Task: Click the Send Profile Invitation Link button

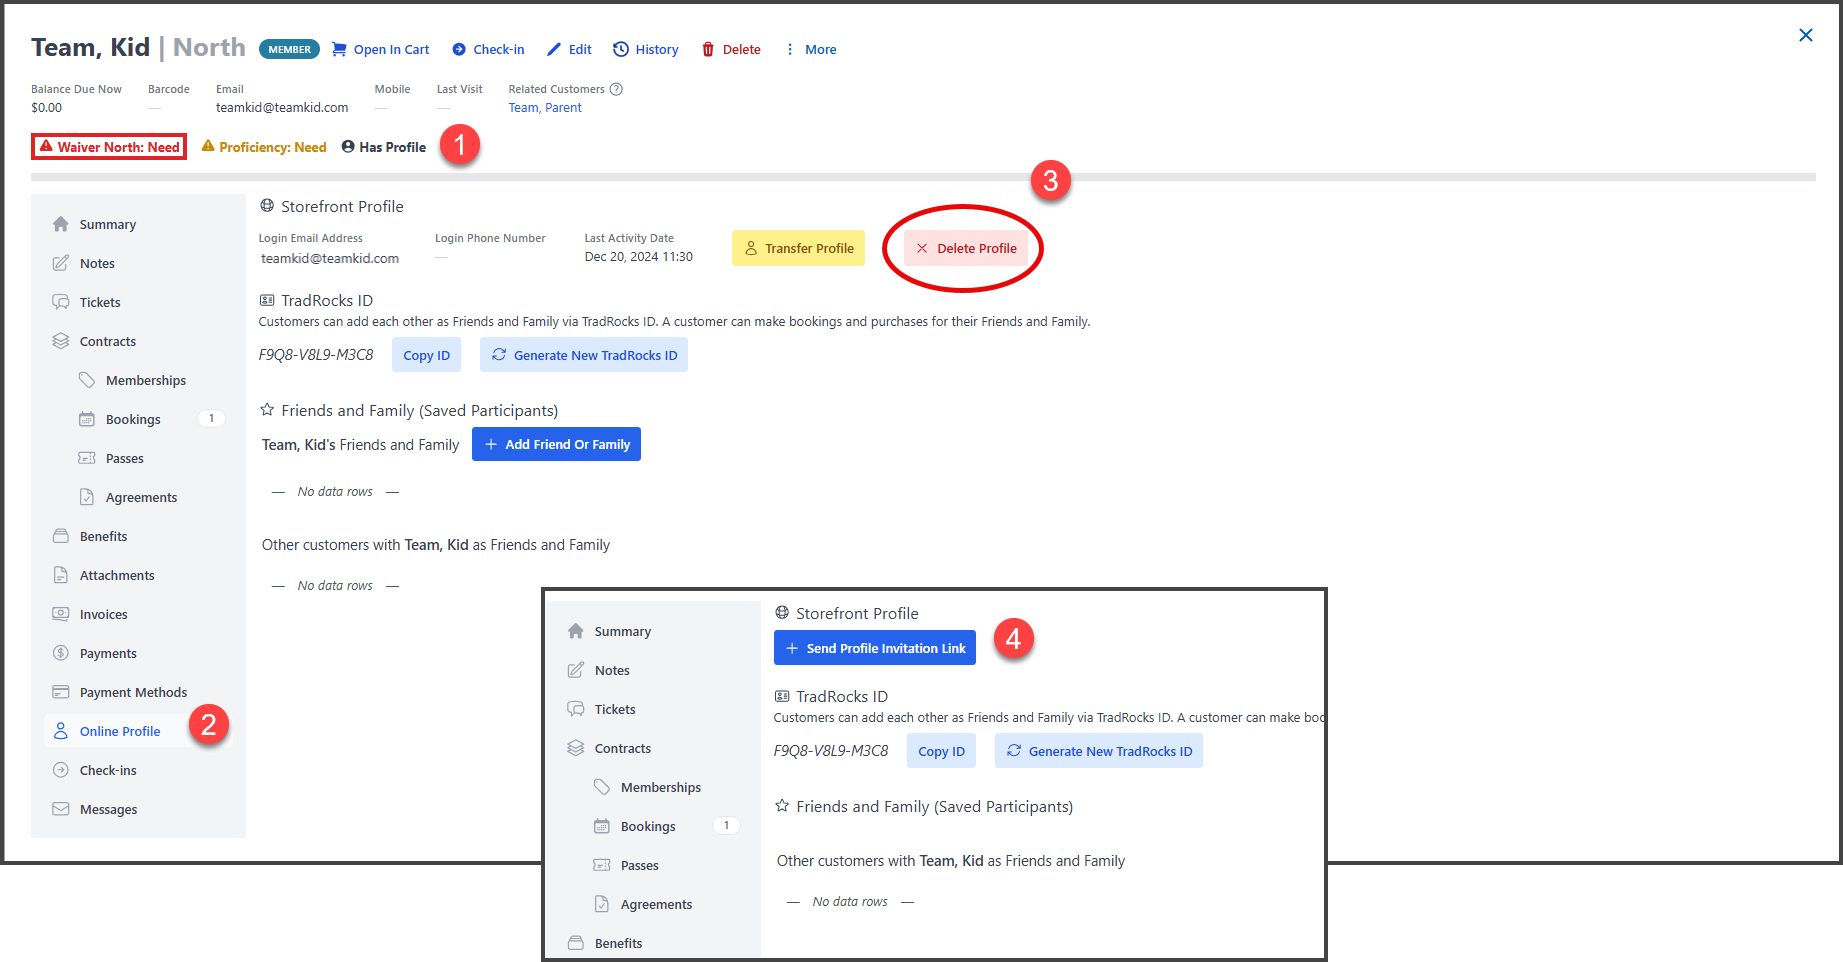Action: point(874,648)
